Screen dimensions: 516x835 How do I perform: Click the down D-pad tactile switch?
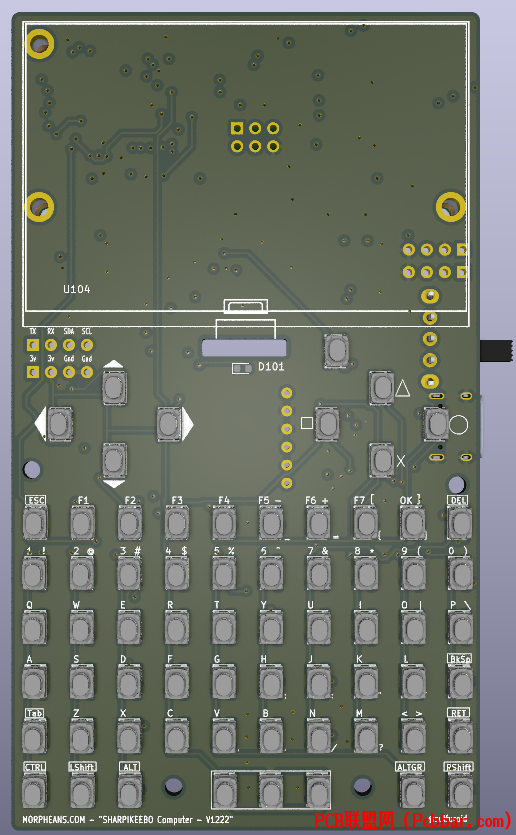[114, 461]
